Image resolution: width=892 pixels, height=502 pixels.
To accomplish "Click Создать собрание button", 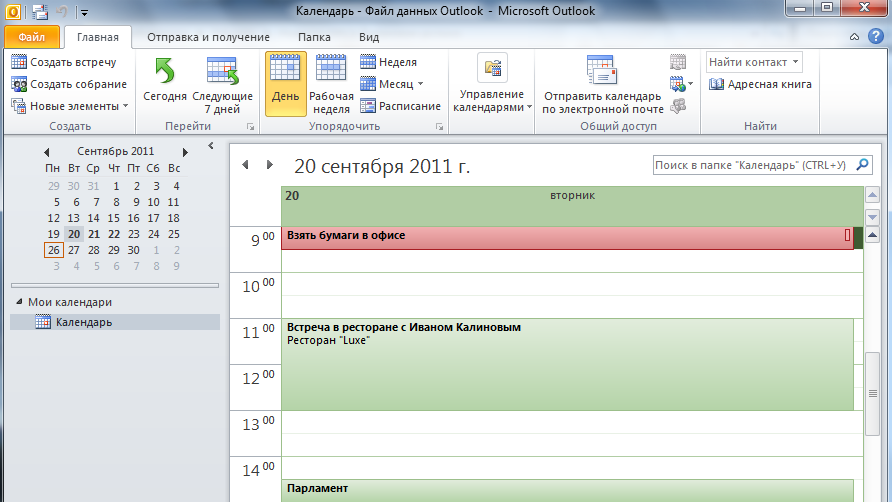I will [x=69, y=84].
